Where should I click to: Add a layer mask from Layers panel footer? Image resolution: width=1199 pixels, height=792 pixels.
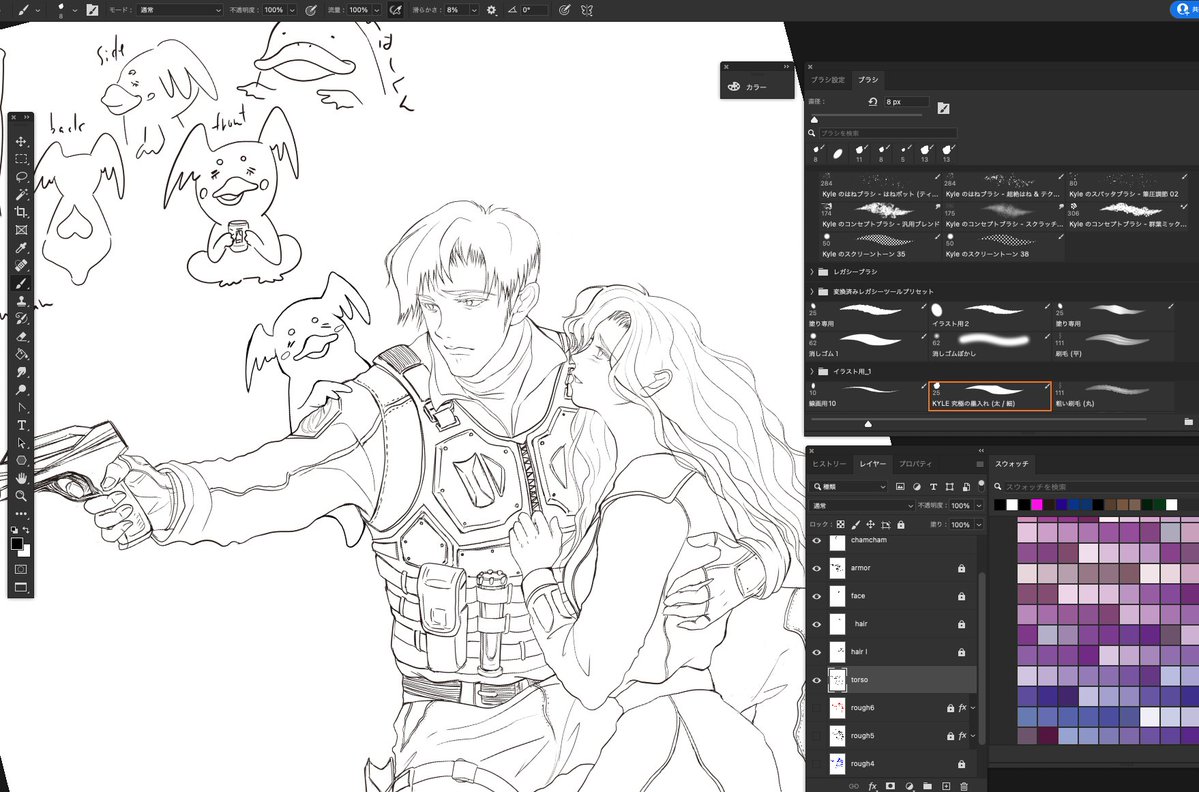(890, 786)
